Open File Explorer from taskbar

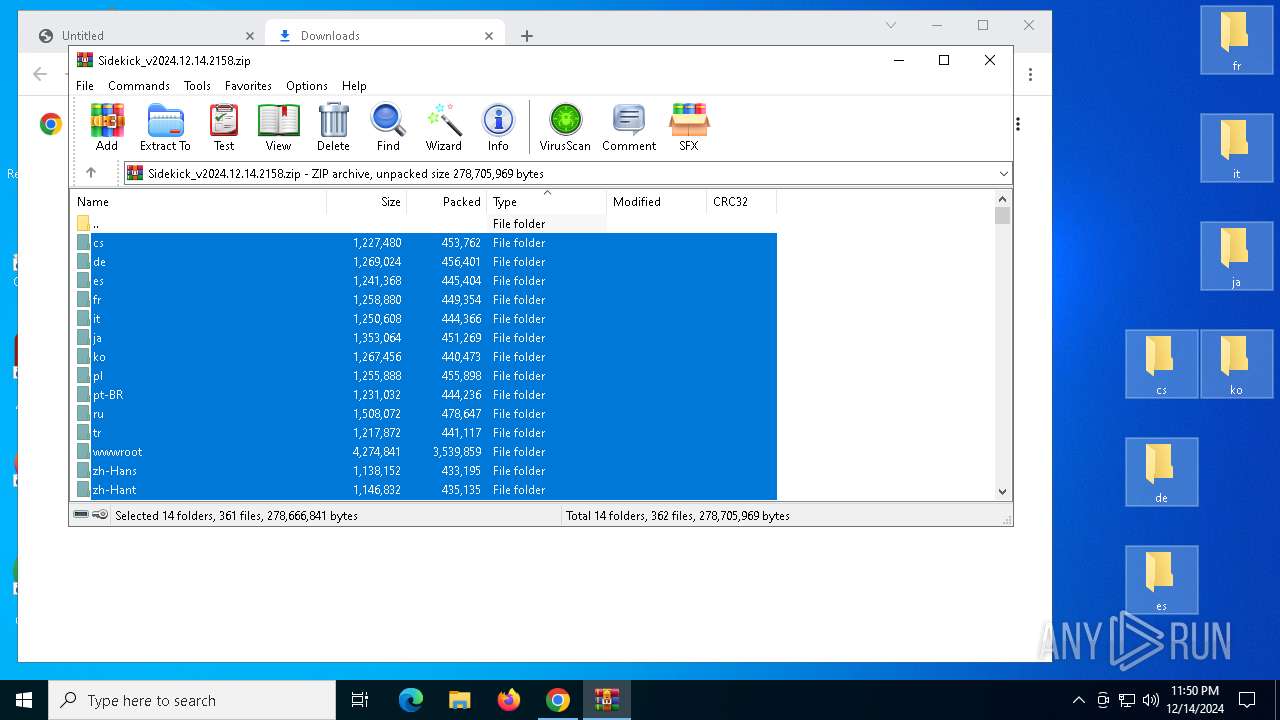[460, 700]
